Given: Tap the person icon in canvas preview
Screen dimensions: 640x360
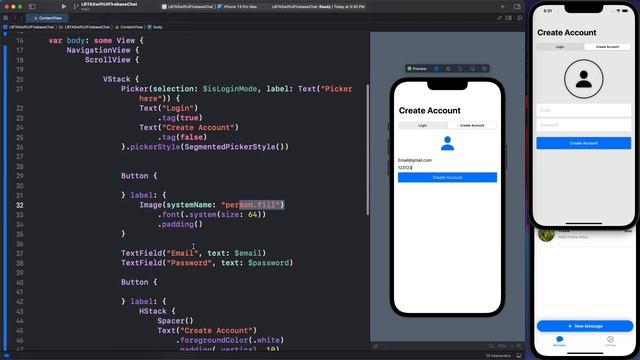Looking at the screenshot, I should 447,143.
